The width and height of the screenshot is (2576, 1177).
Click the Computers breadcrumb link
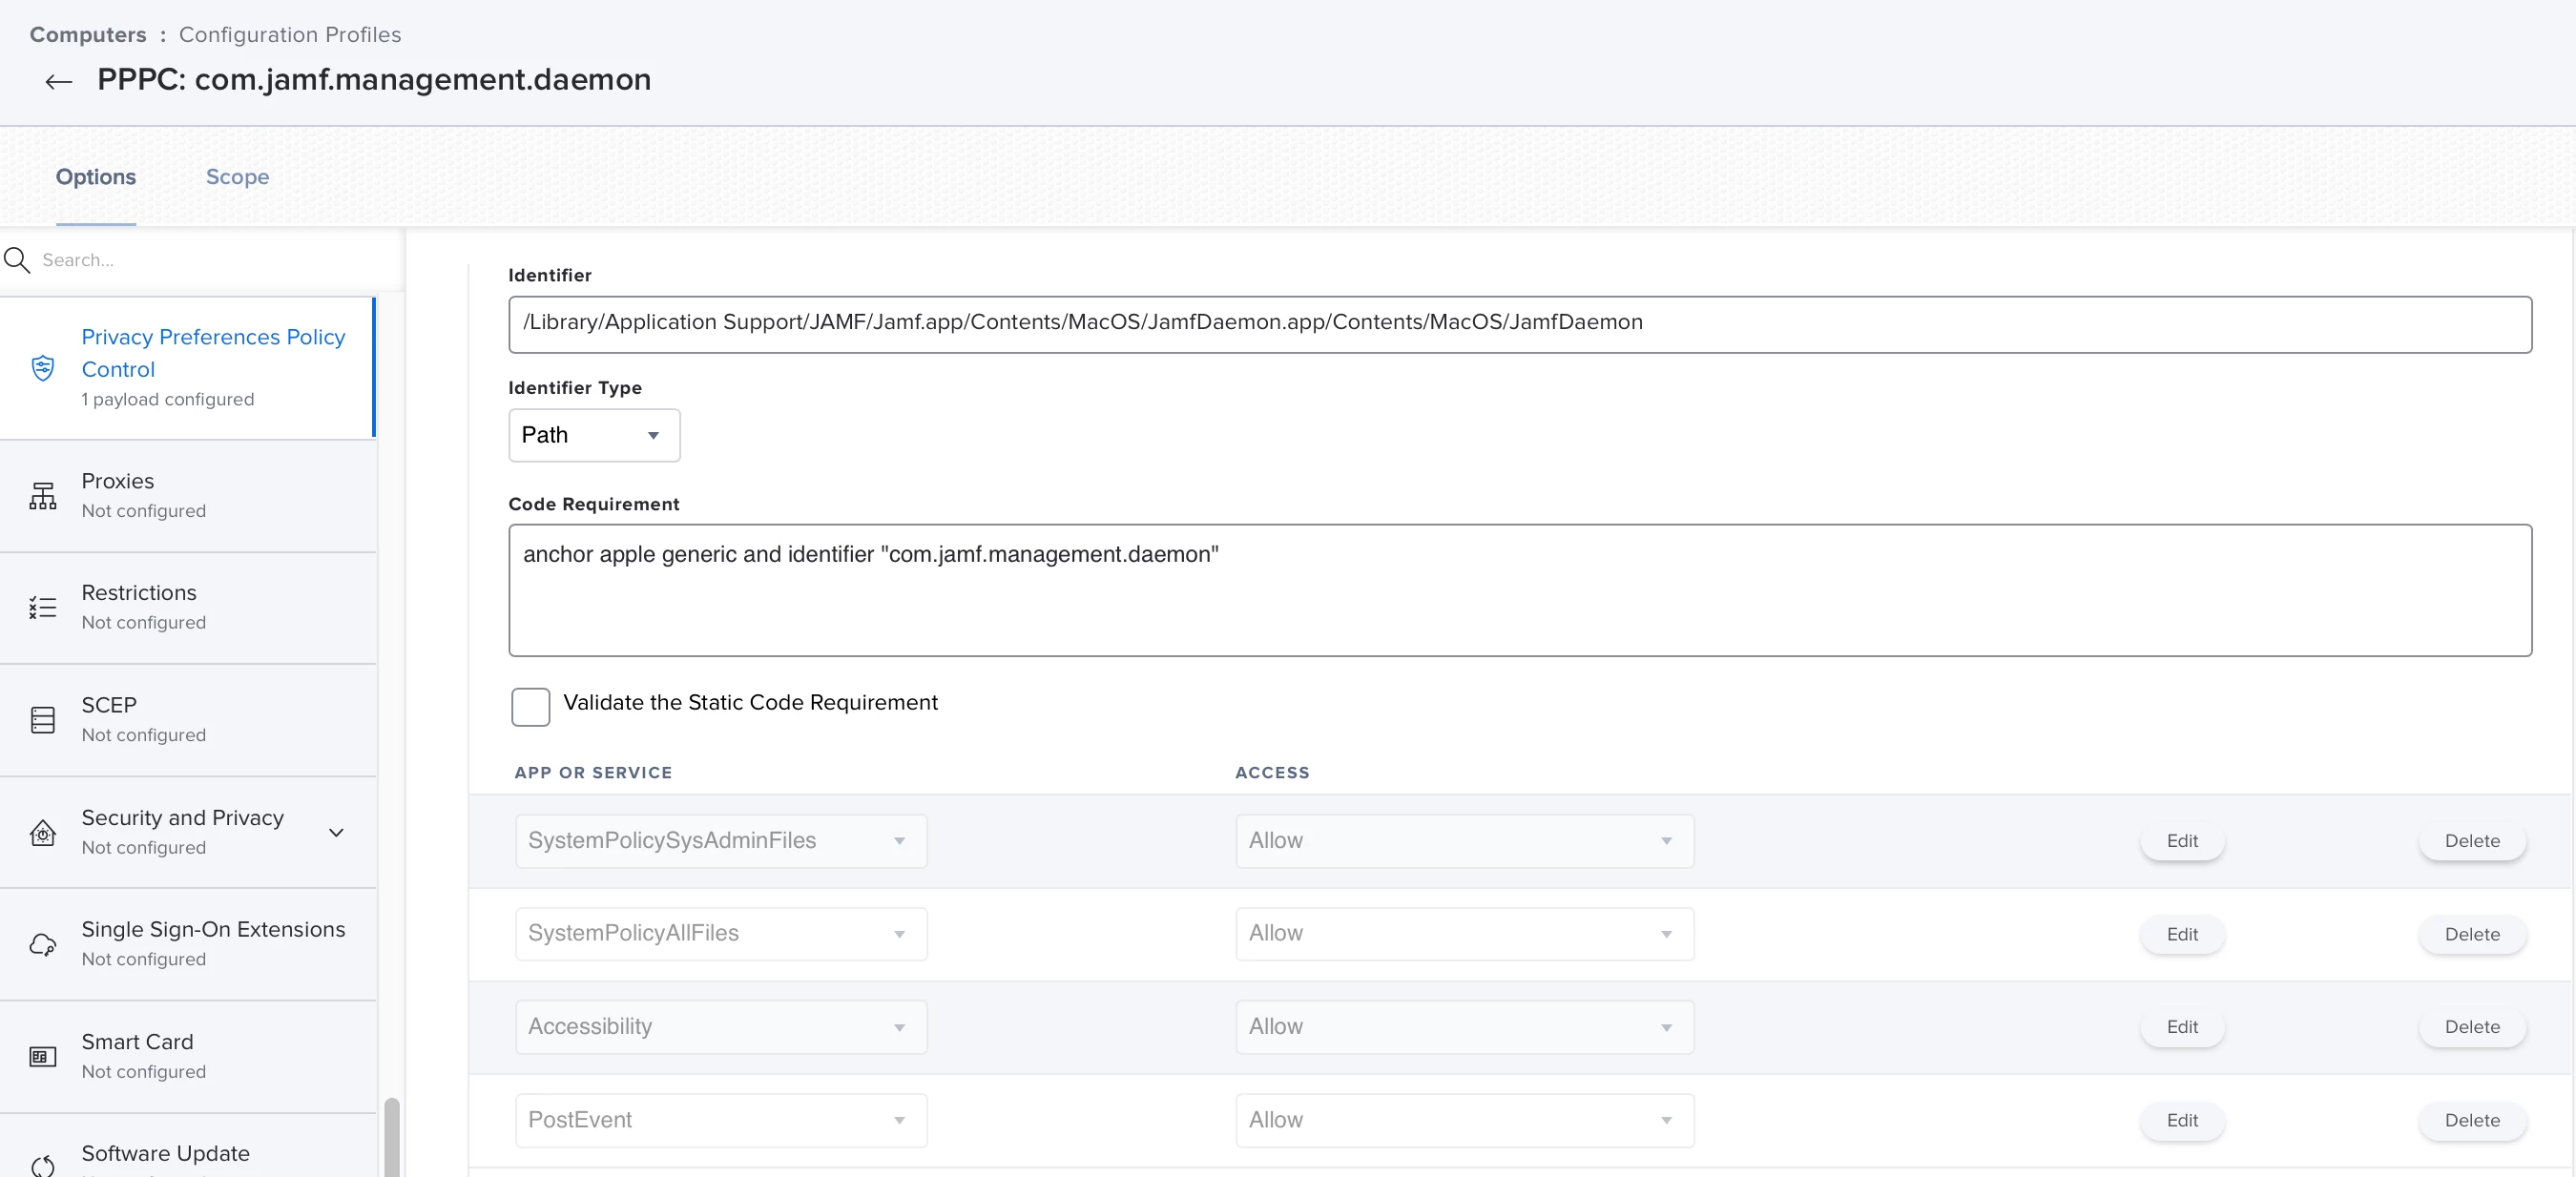pyautogui.click(x=88, y=35)
